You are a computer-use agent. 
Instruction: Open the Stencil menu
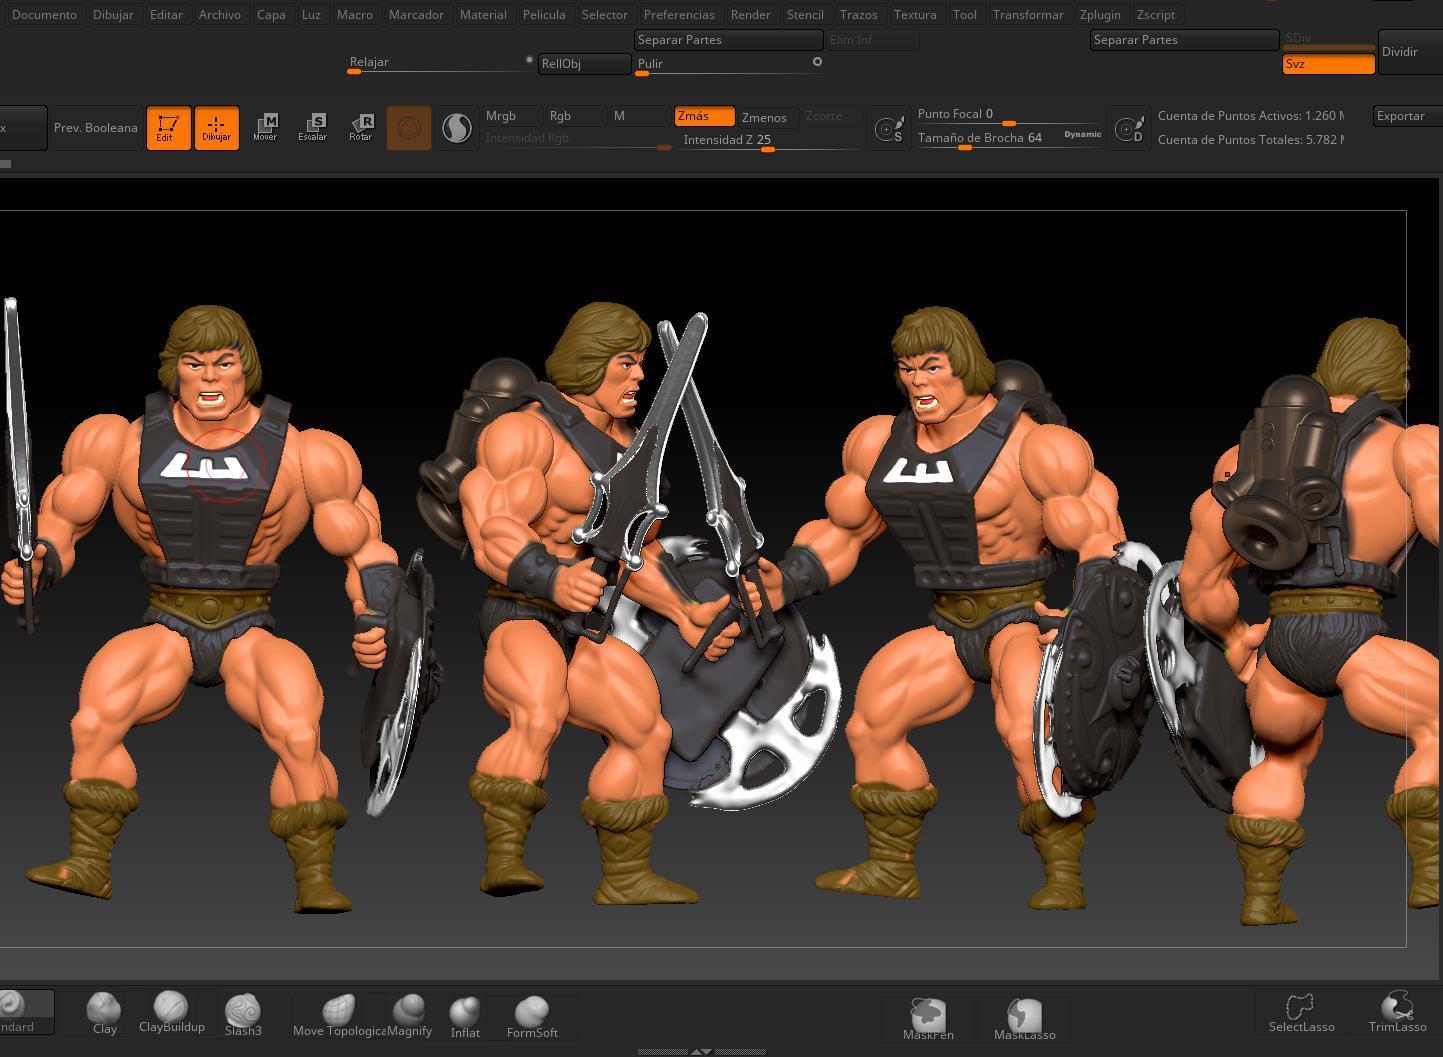(x=805, y=15)
